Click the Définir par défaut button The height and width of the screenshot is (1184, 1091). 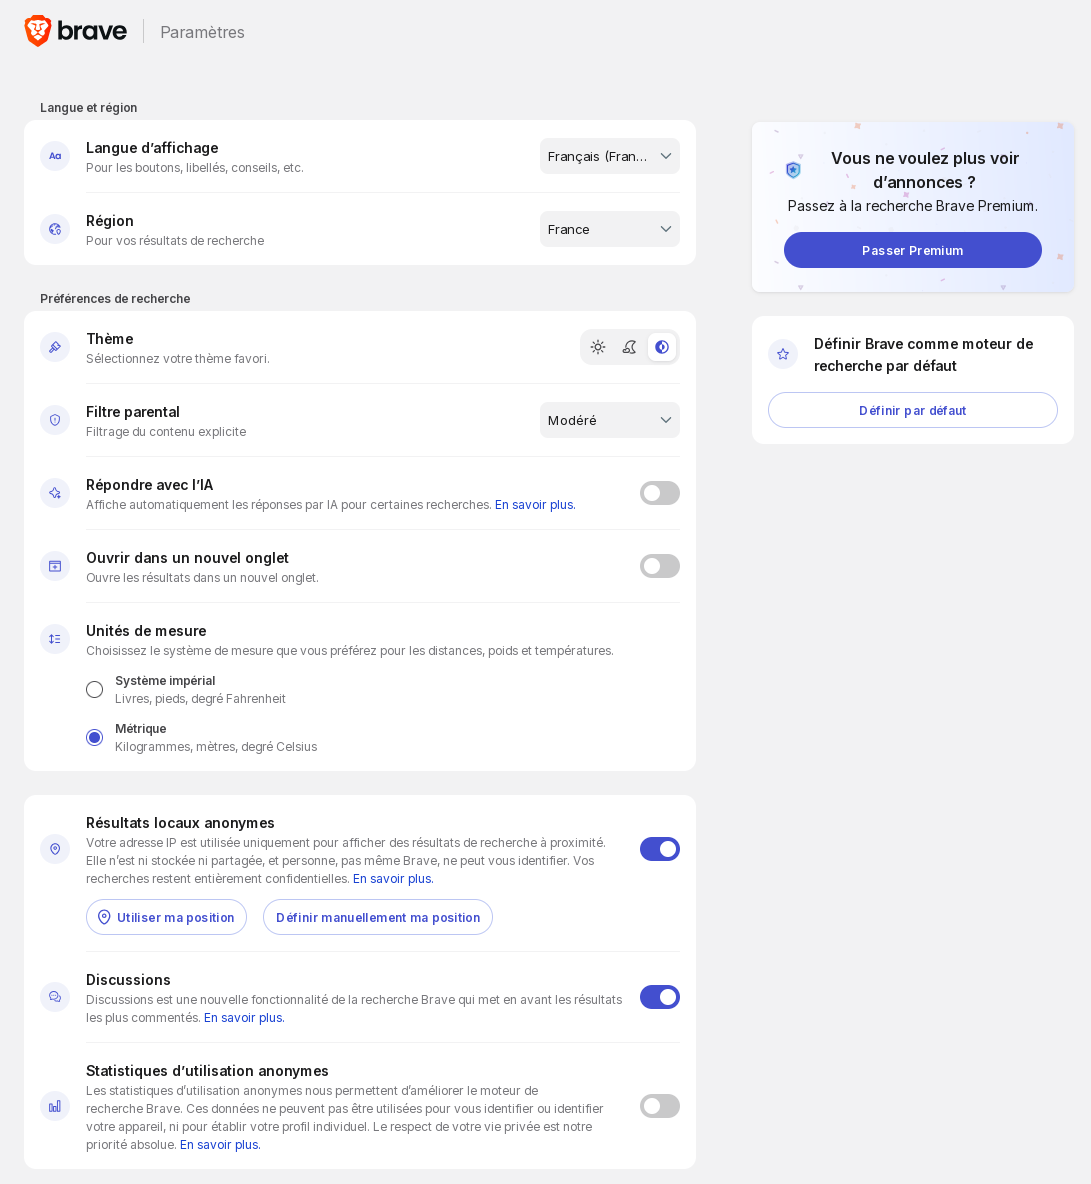click(913, 410)
